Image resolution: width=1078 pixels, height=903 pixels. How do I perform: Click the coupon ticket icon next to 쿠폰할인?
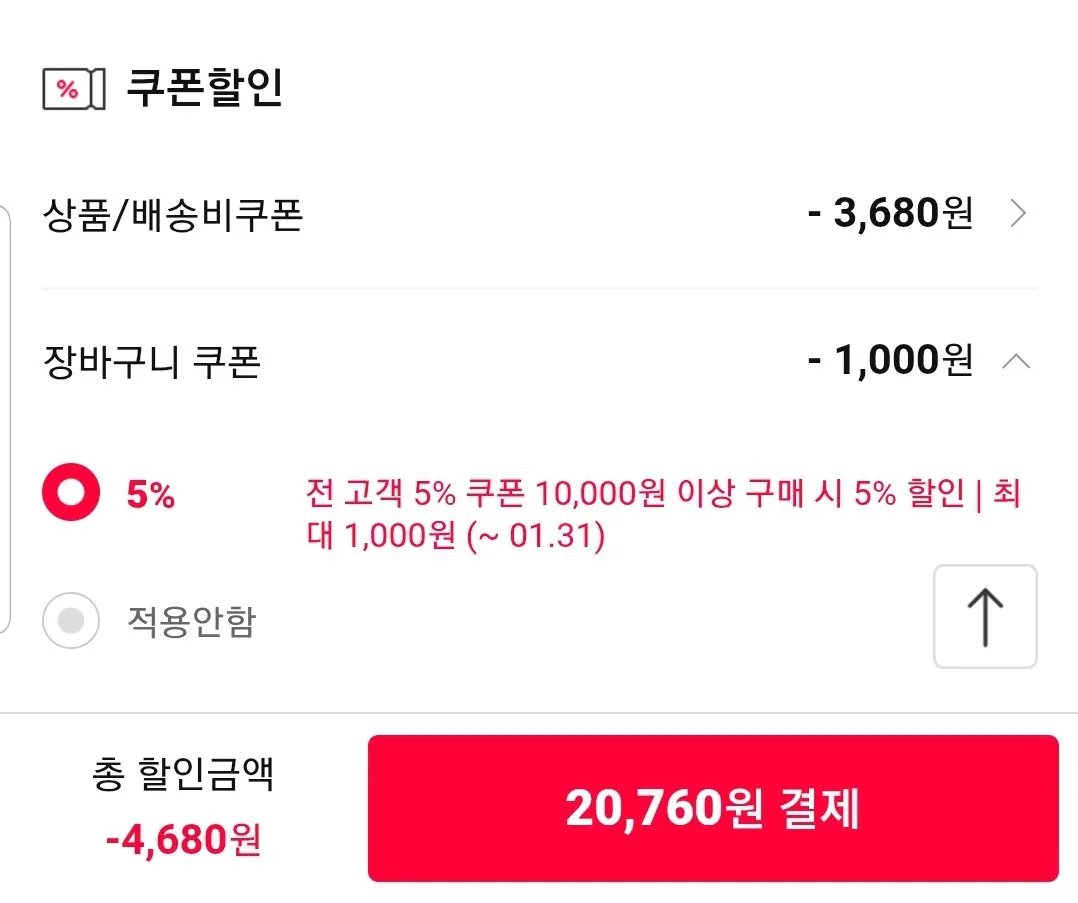(x=71, y=89)
